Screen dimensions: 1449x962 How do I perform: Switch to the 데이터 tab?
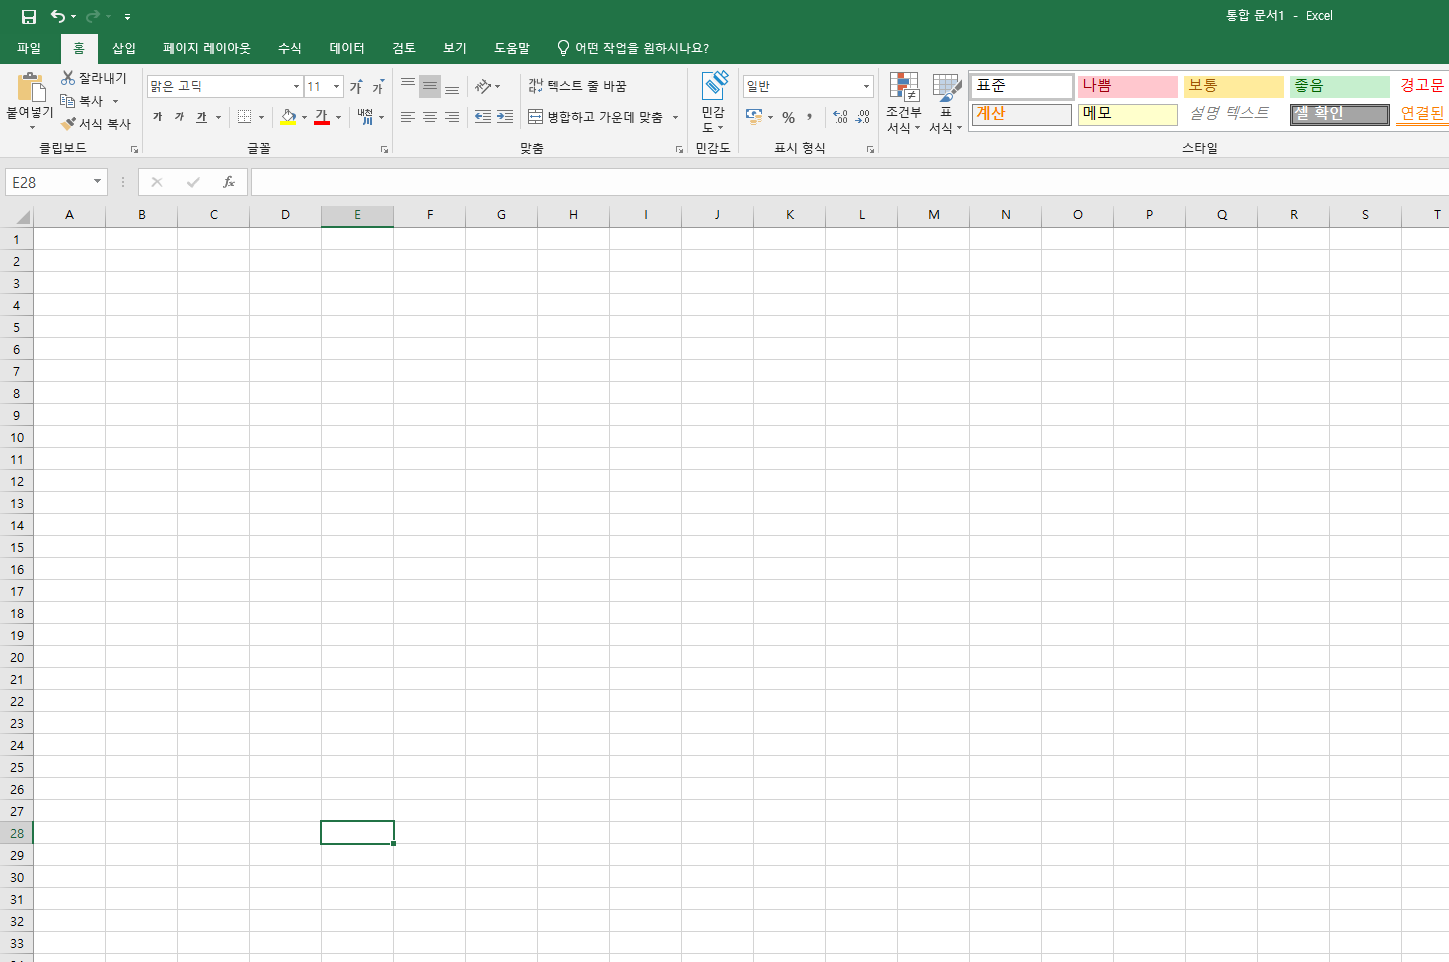pos(347,48)
